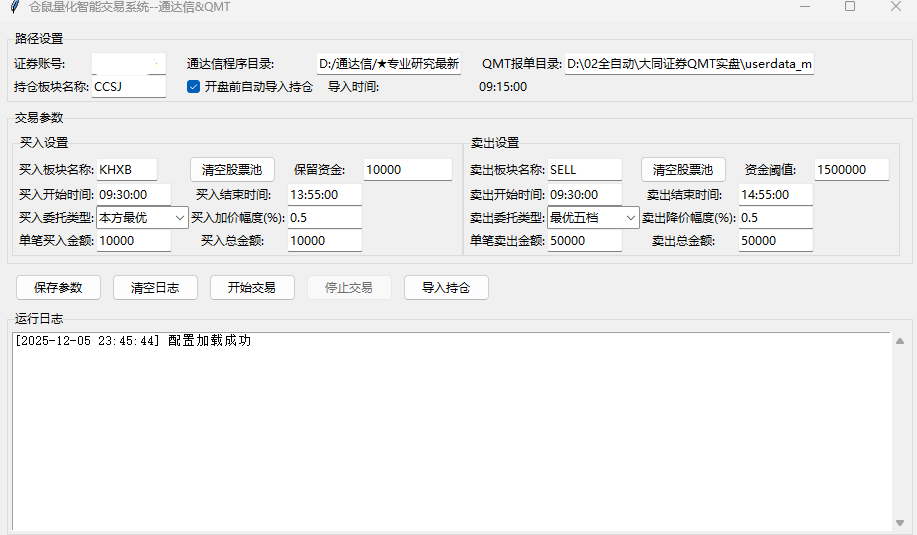Clear sell stock pool with 清空股票池
This screenshot has height=535, width=917.
click(683, 170)
